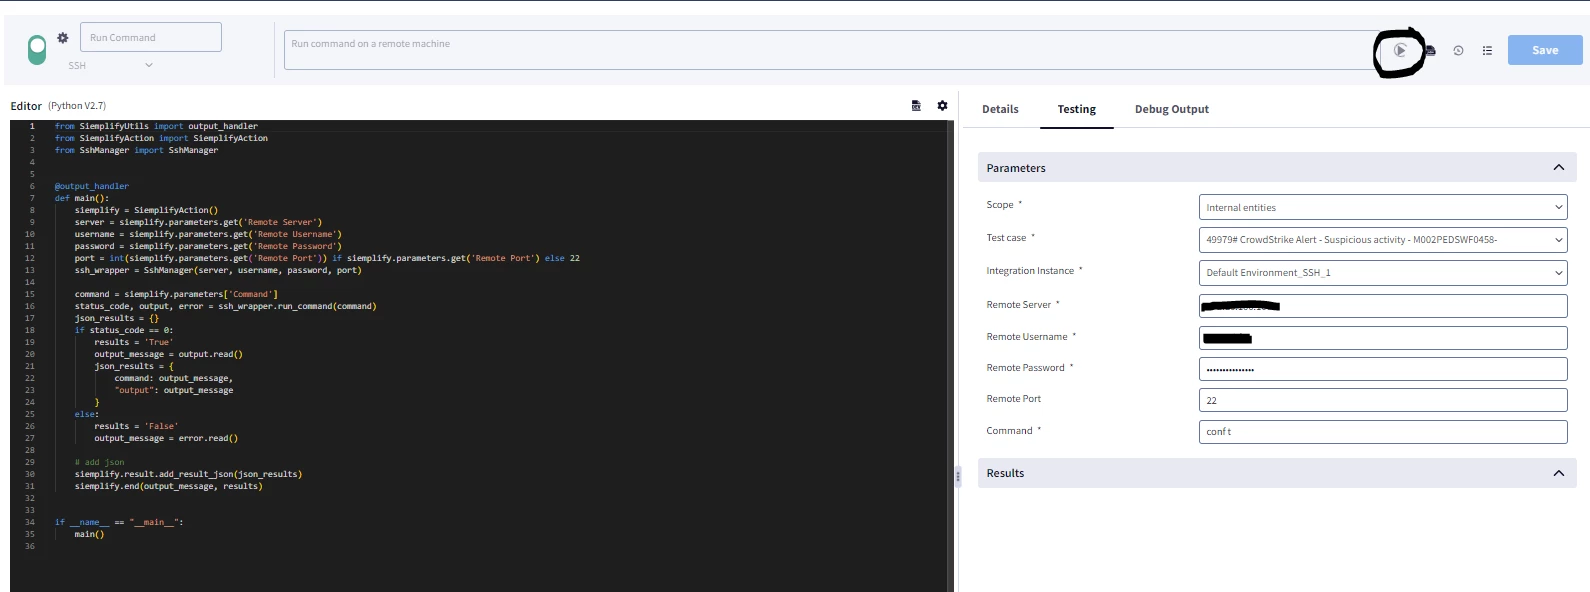Click the final 'main()' call line

(x=89, y=534)
